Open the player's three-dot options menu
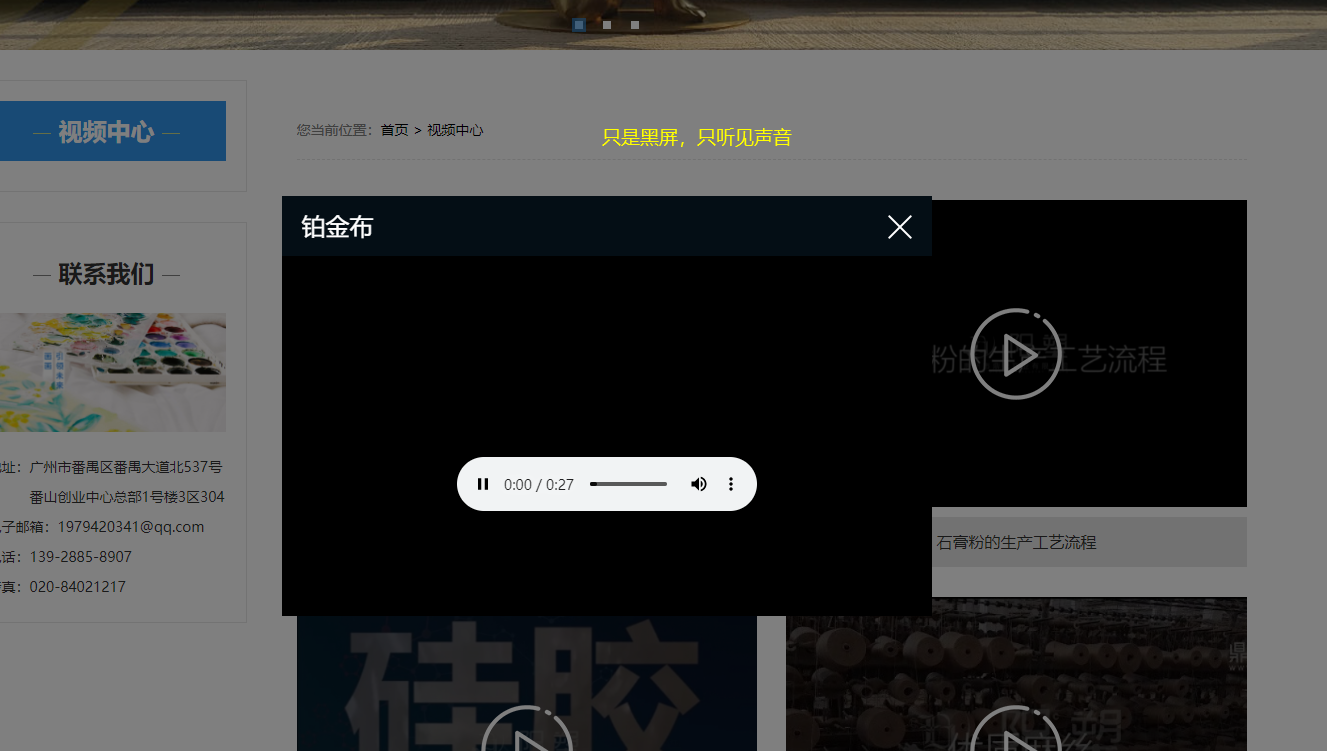Viewport: 1327px width, 751px height. coord(731,484)
